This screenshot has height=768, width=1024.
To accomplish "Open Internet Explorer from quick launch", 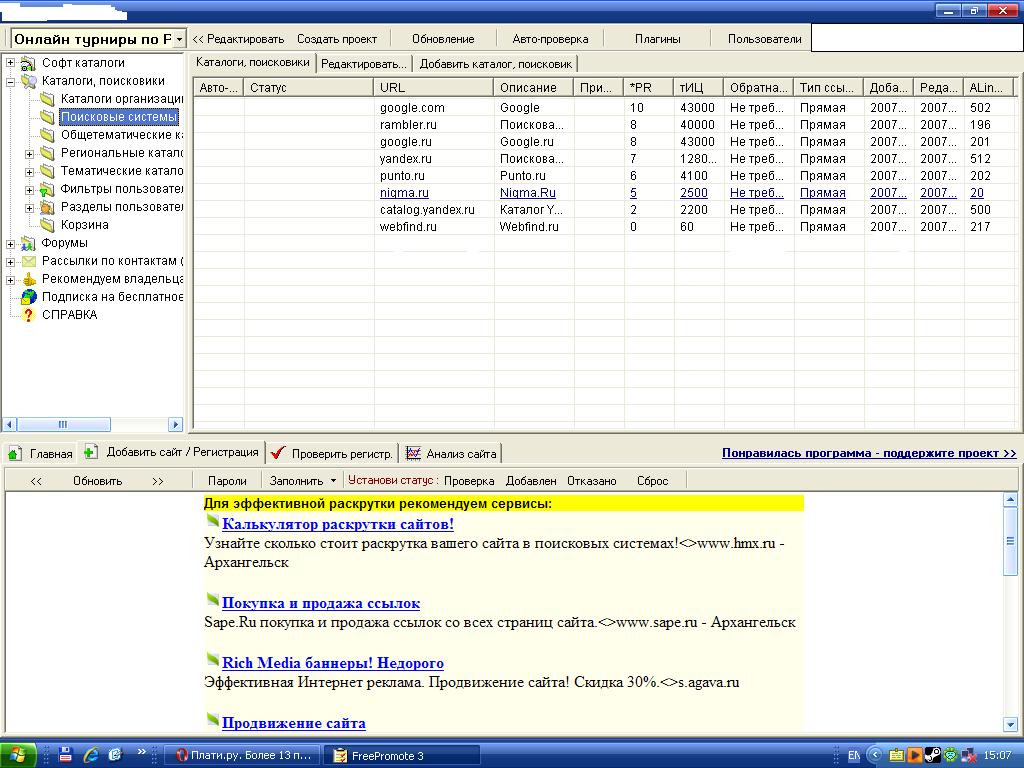I will 91,755.
